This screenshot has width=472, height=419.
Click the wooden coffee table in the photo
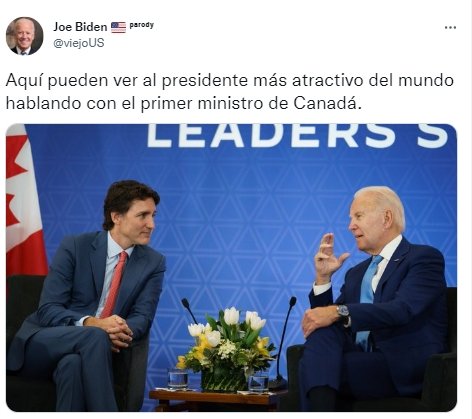point(217,400)
